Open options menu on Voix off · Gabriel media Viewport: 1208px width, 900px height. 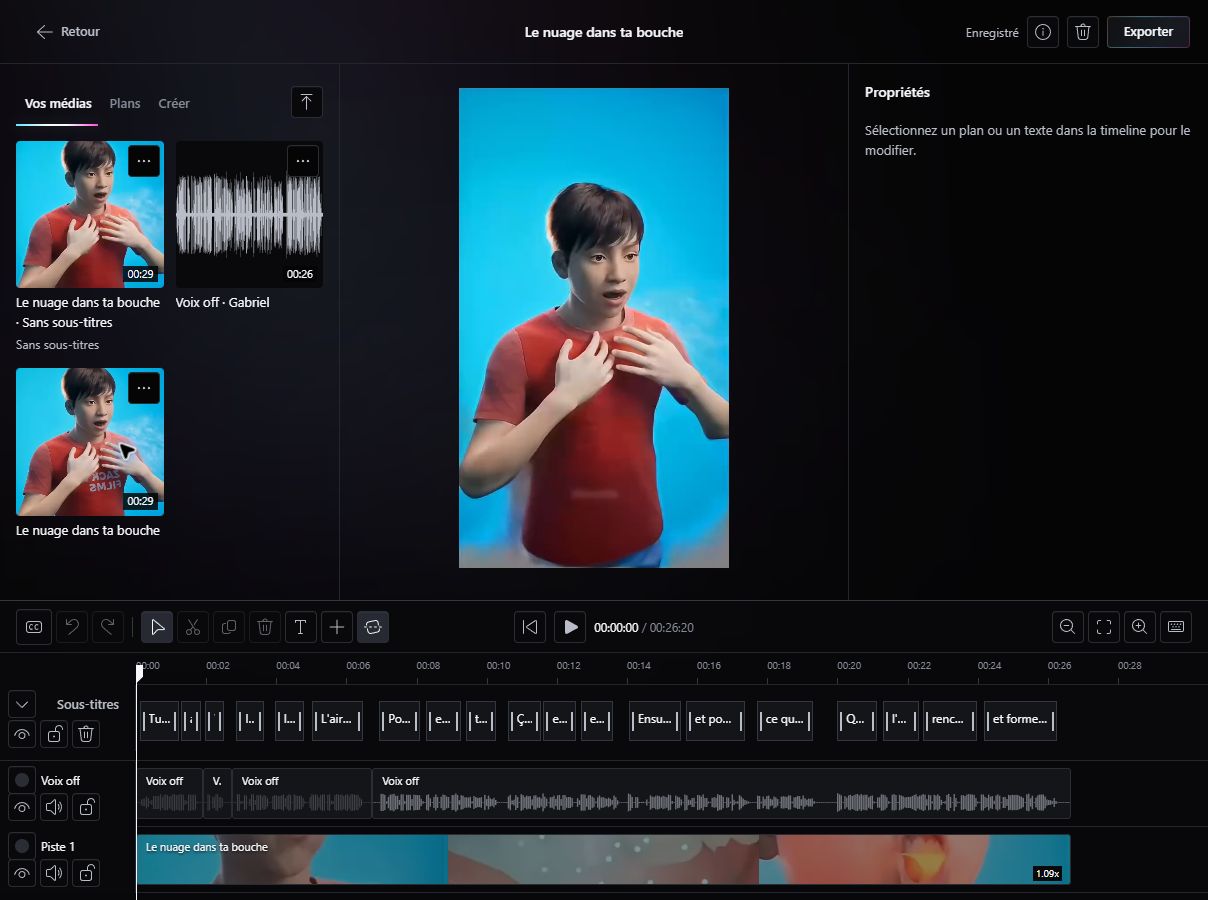click(x=303, y=161)
